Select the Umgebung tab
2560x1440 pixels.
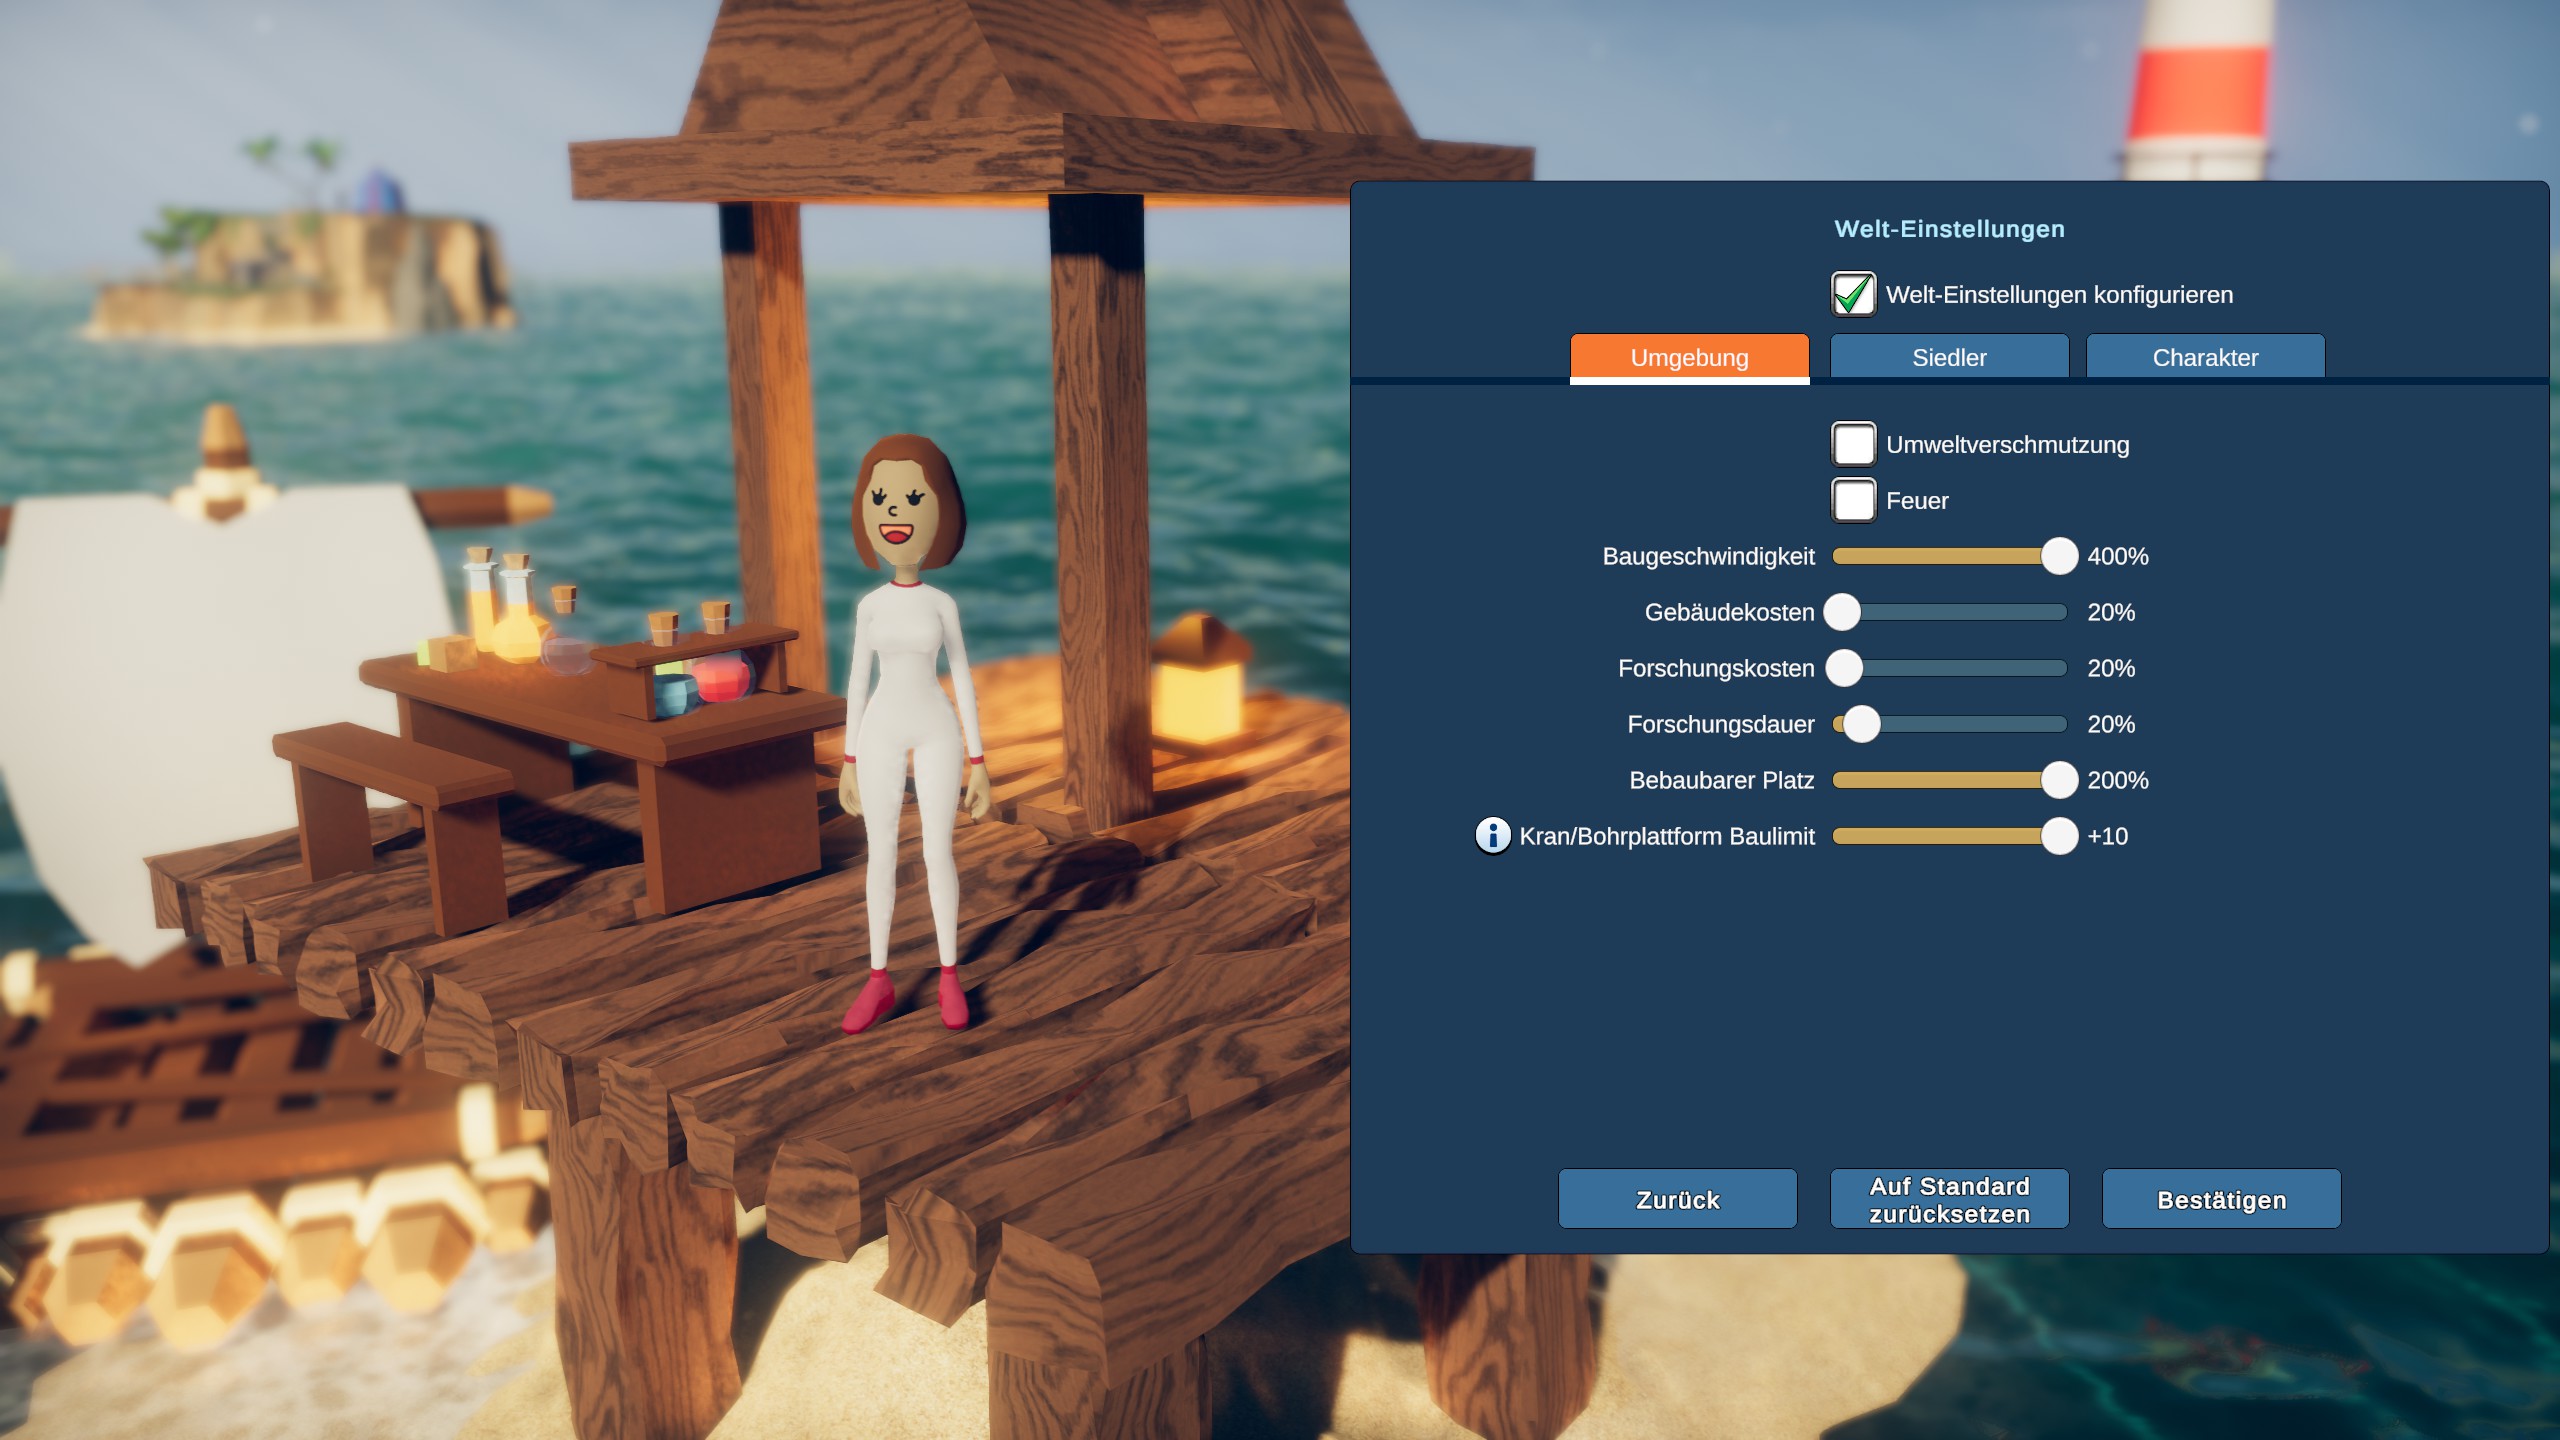click(x=1689, y=357)
